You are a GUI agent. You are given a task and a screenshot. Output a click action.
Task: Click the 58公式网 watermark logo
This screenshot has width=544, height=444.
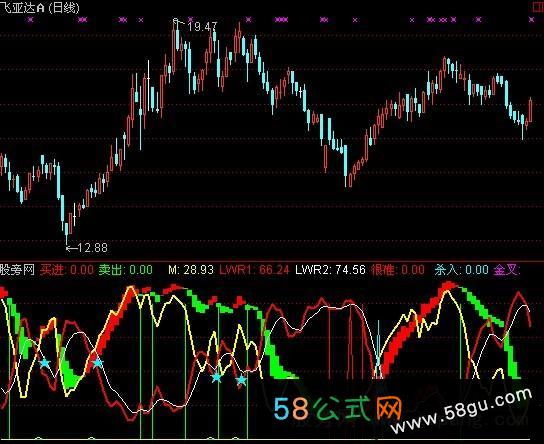click(337, 408)
